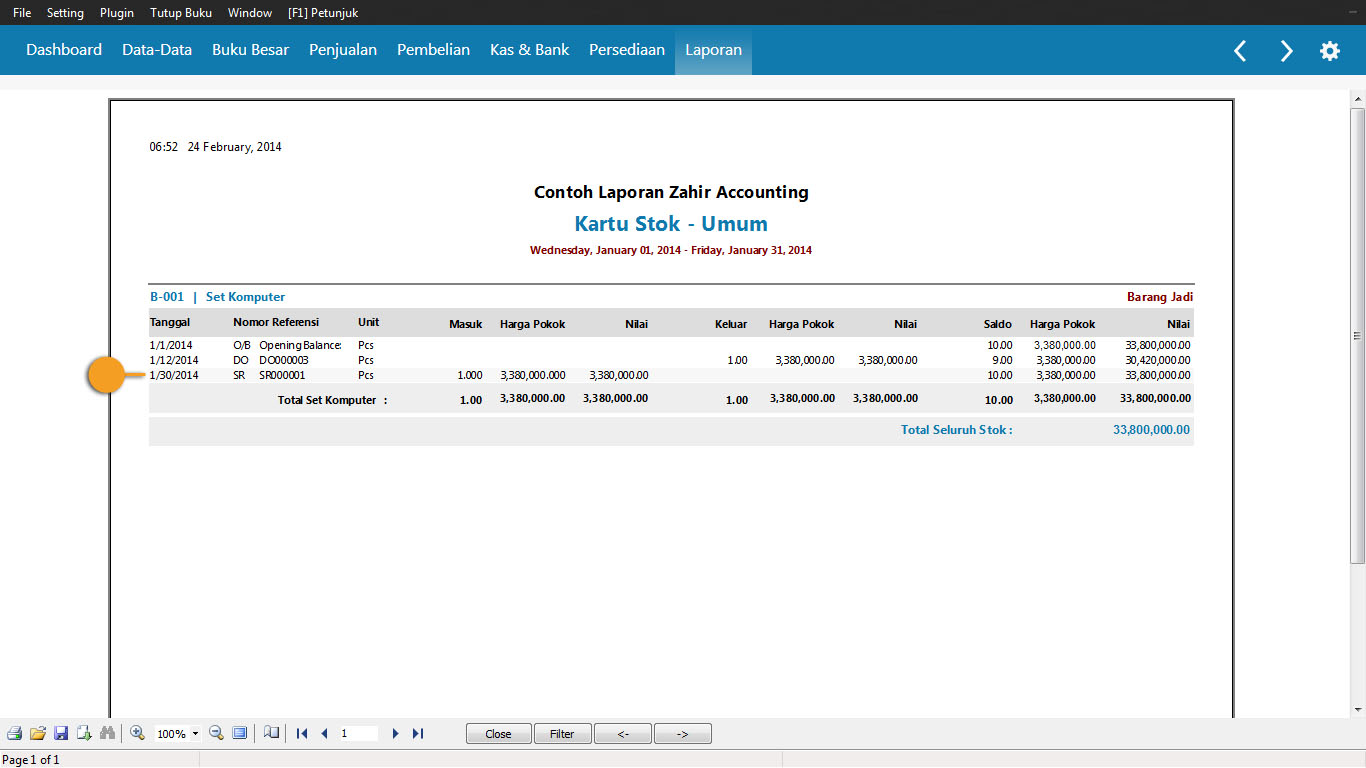The height and width of the screenshot is (768, 1366).
Task: Open the File menu
Action: tap(22, 13)
